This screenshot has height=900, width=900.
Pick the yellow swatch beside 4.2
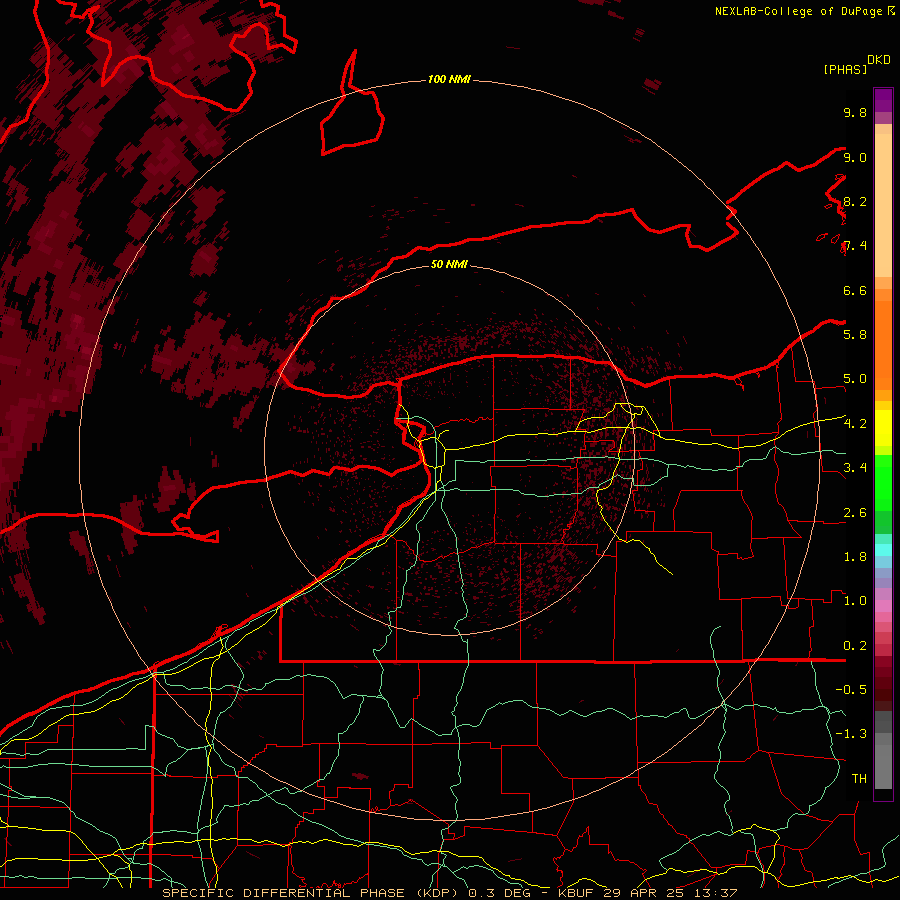point(883,428)
